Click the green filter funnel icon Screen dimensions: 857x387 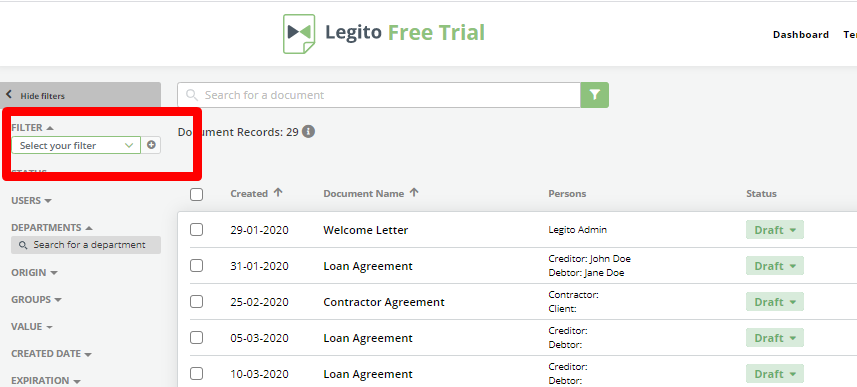tap(595, 95)
